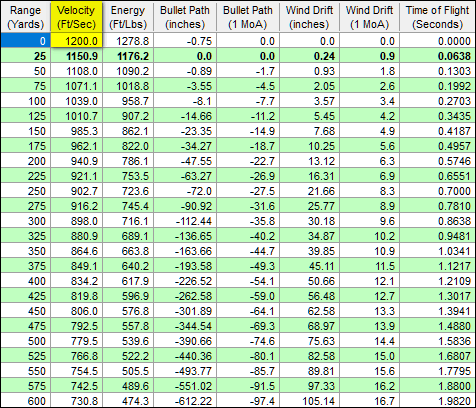Select the Wind Drift (inches) column header
Image resolution: width=476 pixels, height=408 pixels.
309,17
